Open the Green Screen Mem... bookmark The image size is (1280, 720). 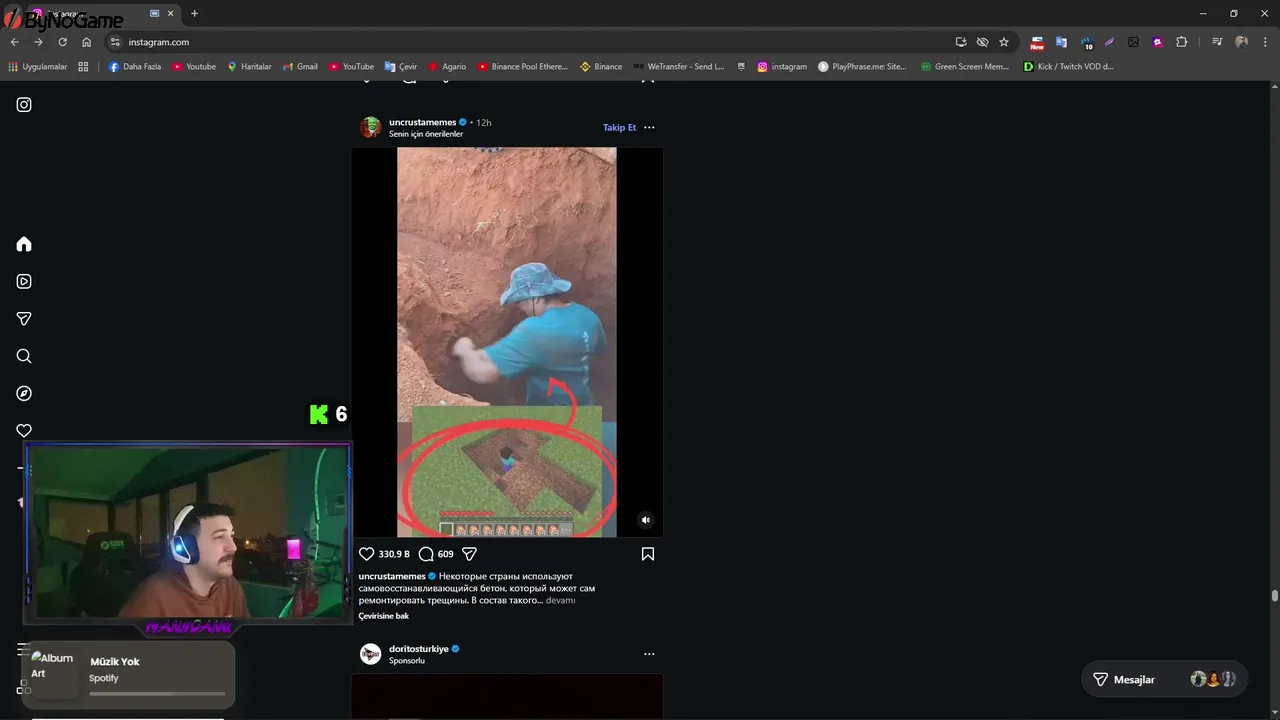[x=965, y=67]
